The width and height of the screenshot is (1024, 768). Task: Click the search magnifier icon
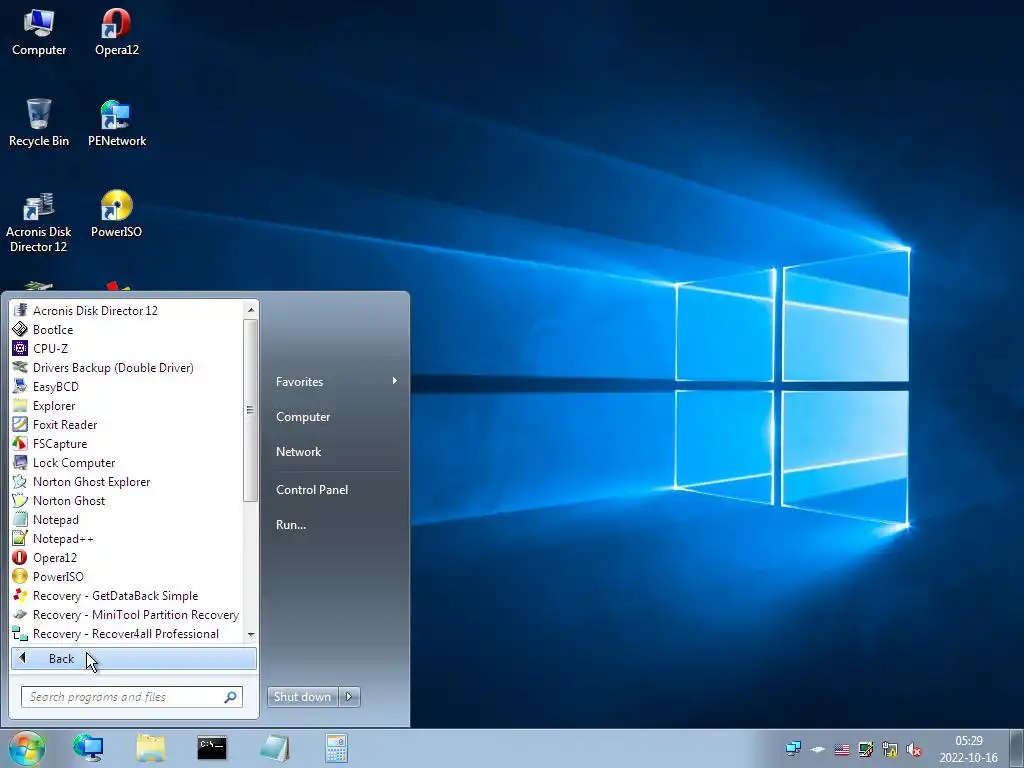[x=230, y=697]
